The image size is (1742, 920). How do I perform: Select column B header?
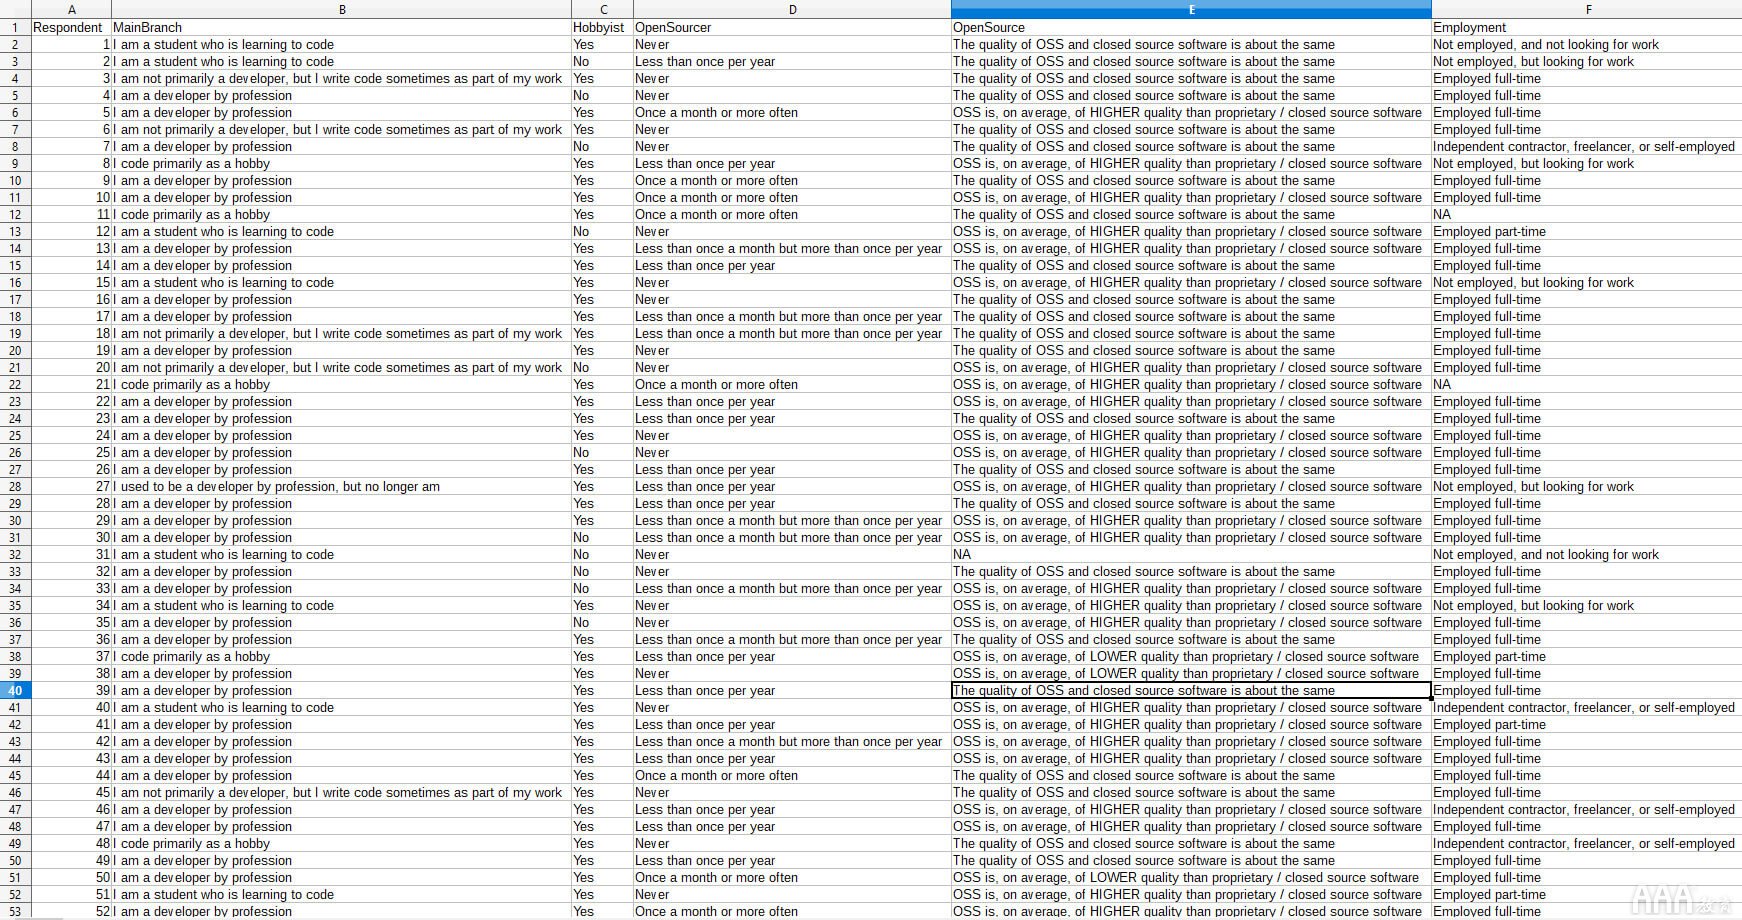pyautogui.click(x=341, y=9)
